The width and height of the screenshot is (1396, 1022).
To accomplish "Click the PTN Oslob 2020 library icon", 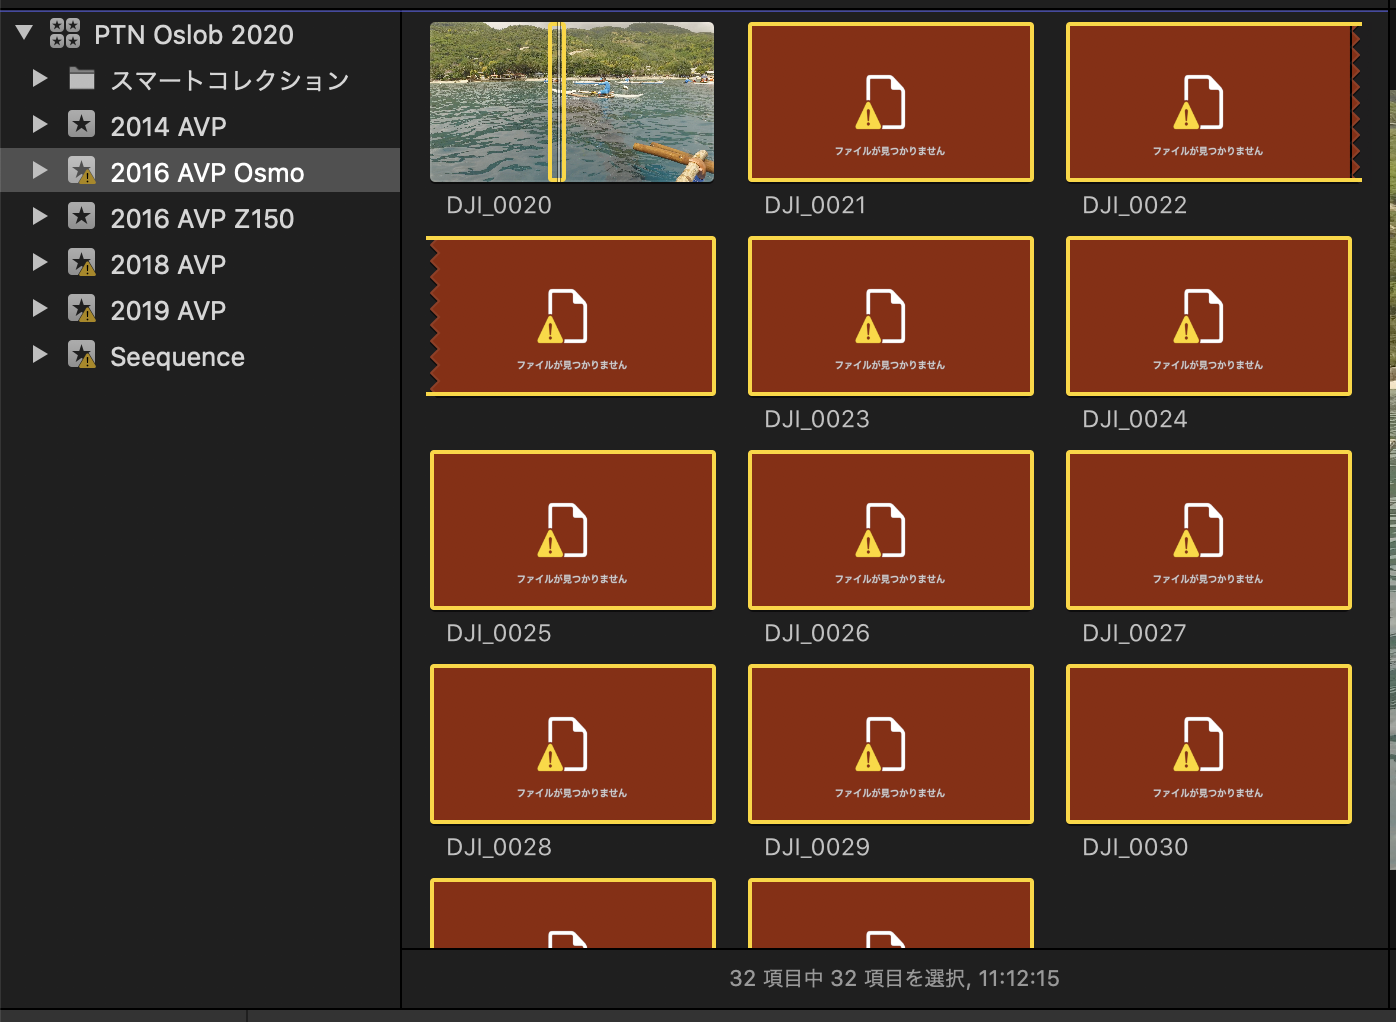I will click(x=65, y=33).
